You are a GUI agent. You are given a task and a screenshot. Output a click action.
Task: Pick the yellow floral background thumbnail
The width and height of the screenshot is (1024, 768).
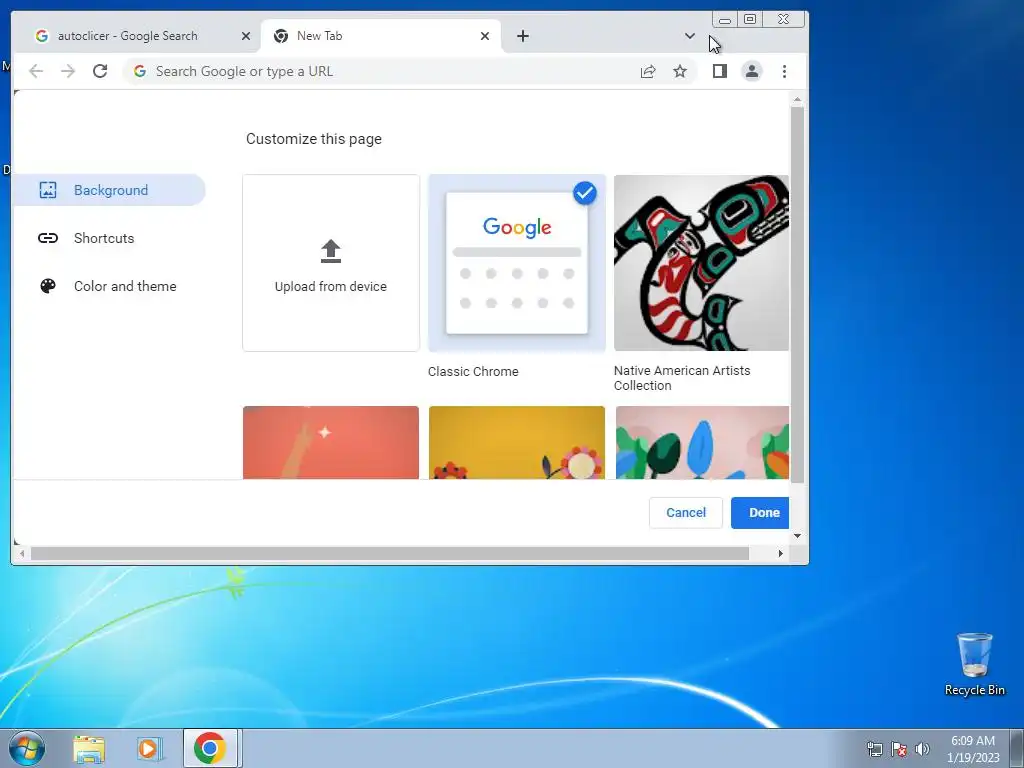point(517,442)
